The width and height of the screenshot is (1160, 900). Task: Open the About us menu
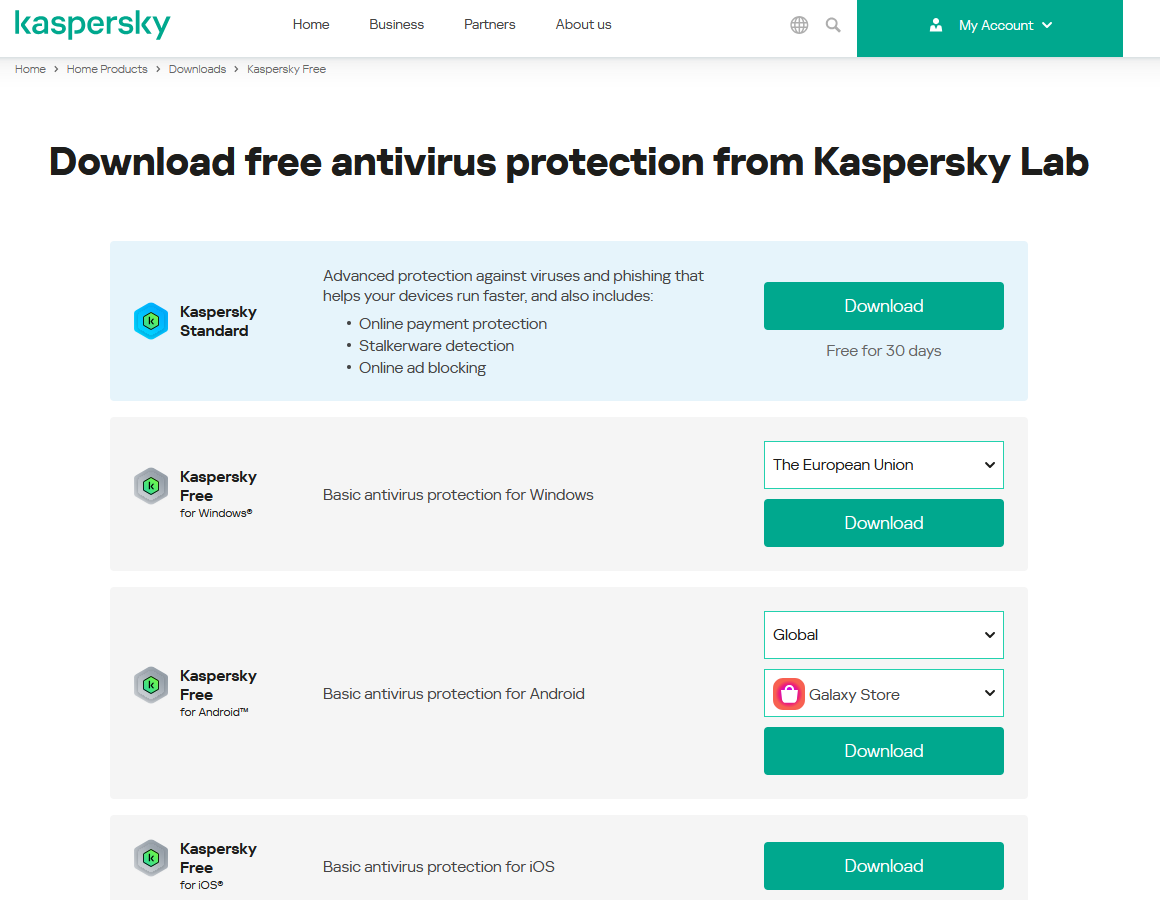click(584, 24)
